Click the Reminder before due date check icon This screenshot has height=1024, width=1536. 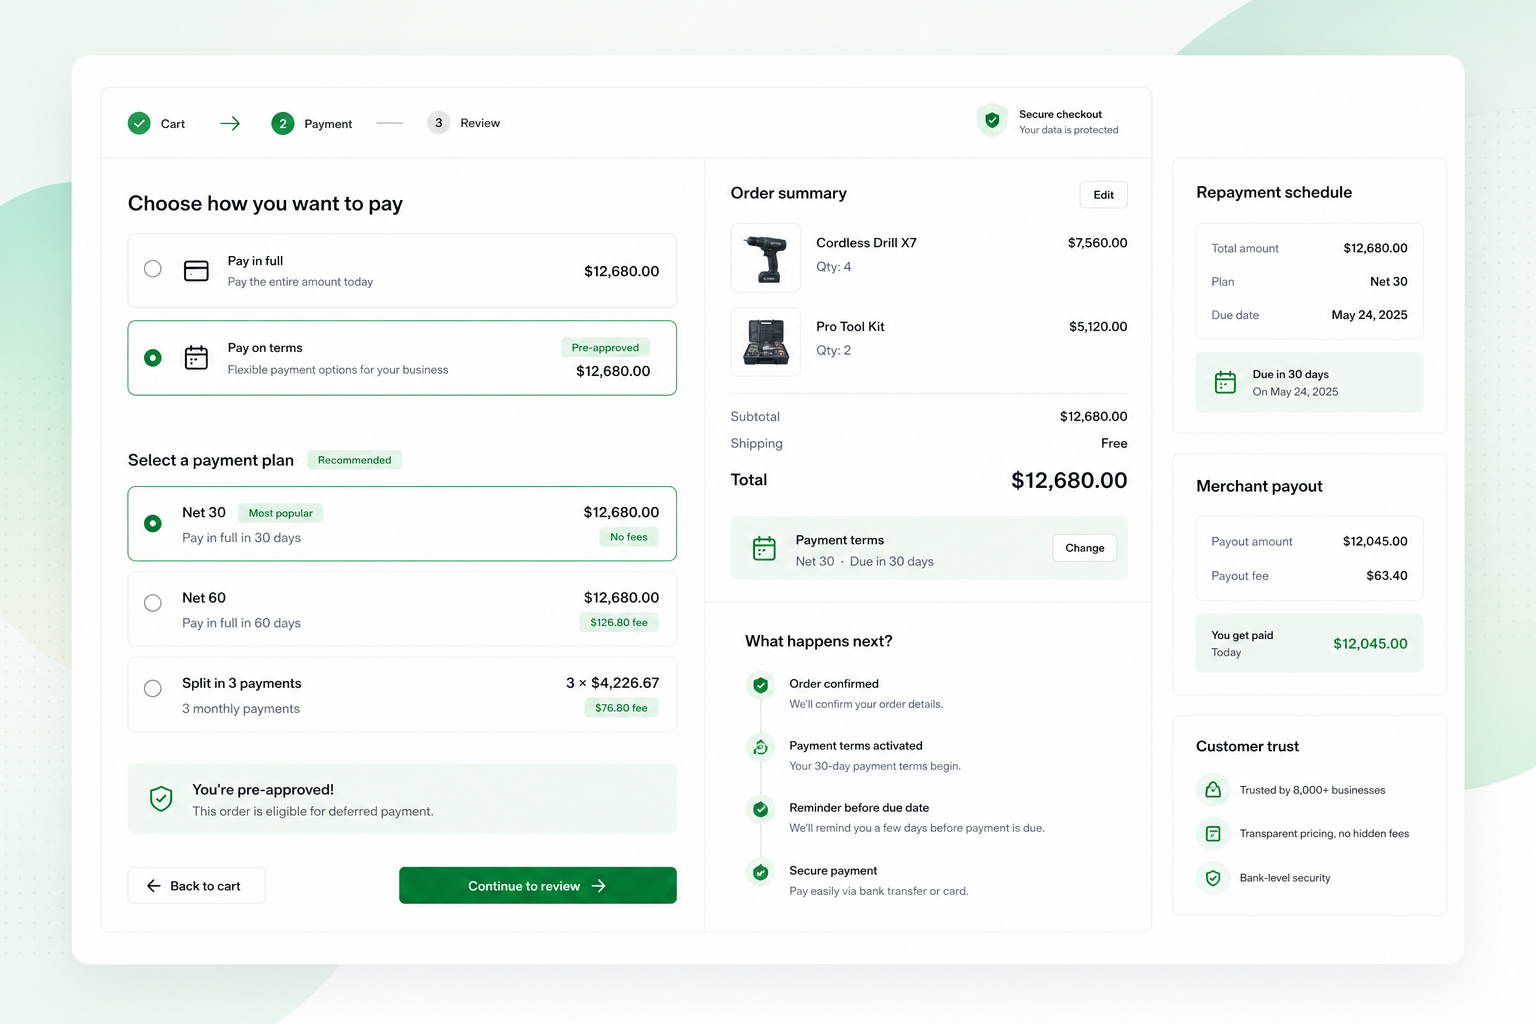point(761,809)
